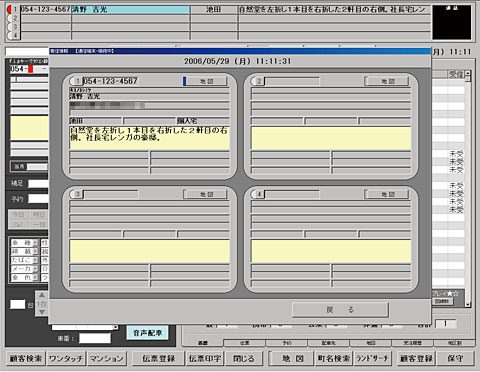The image size is (480, 372).
Task: Click the 音声配車 voice dispatch button
Action: tap(147, 333)
